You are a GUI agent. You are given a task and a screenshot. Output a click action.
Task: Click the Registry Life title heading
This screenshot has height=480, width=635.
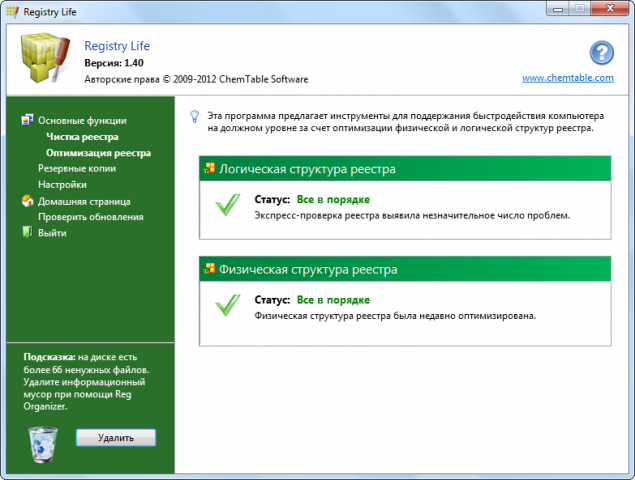tap(117, 46)
